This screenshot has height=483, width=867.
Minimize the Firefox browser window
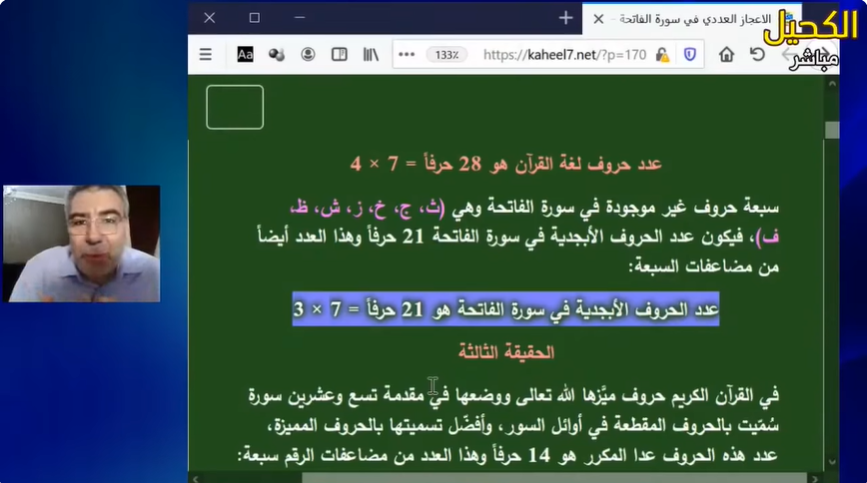tap(300, 18)
